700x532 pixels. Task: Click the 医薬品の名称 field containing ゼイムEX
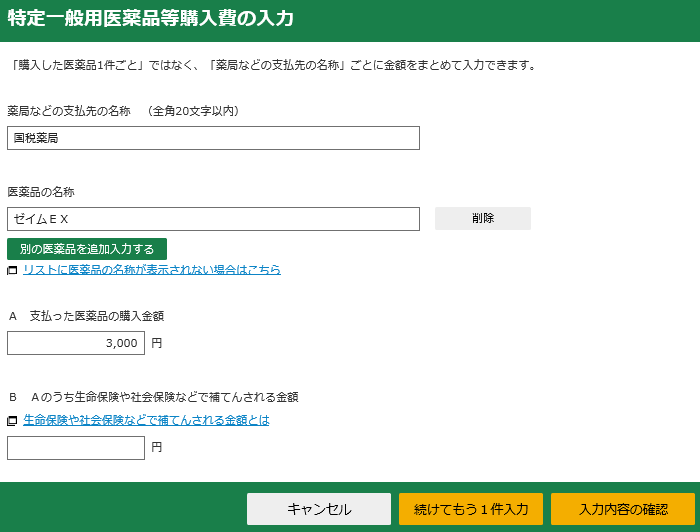tap(213, 219)
